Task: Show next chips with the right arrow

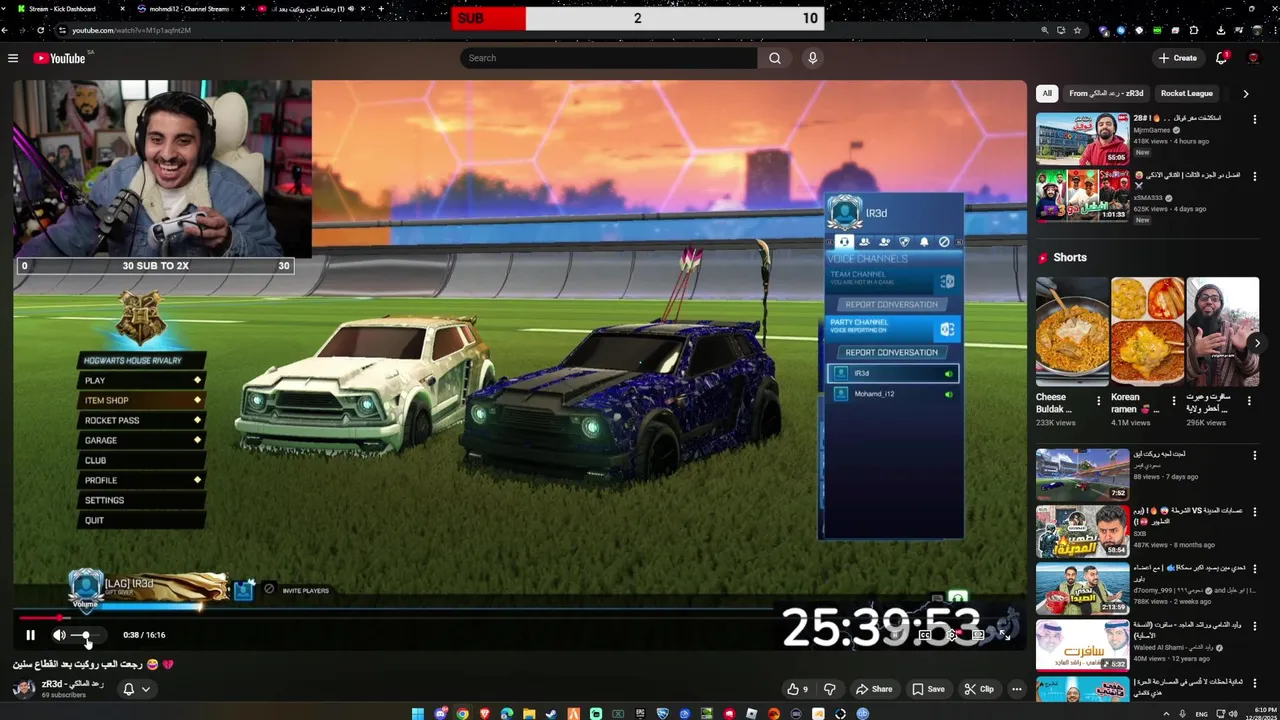Action: click(x=1245, y=94)
